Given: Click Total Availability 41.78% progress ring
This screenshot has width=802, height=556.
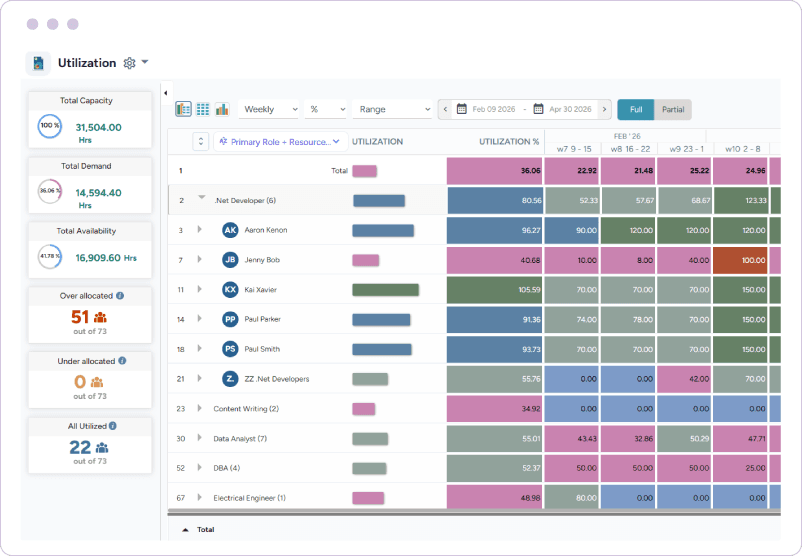Looking at the screenshot, I should click(x=50, y=256).
